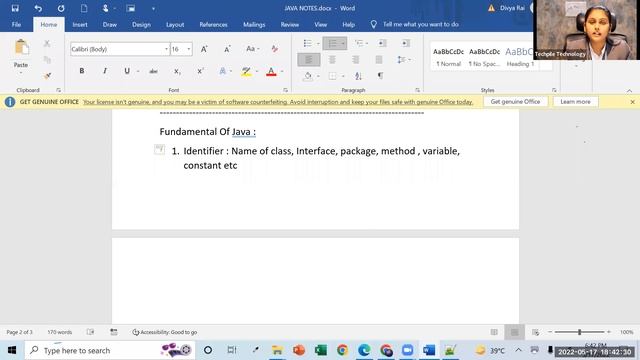The height and width of the screenshot is (360, 640).
Task: Open the line spacing dropdown
Action: pos(403,60)
